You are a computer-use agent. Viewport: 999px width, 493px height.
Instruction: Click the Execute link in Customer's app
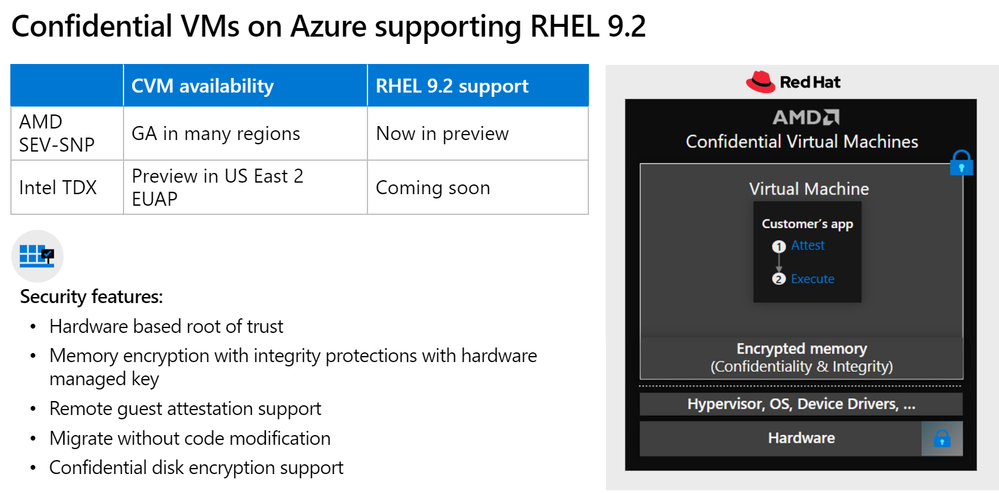pyautogui.click(x=812, y=279)
